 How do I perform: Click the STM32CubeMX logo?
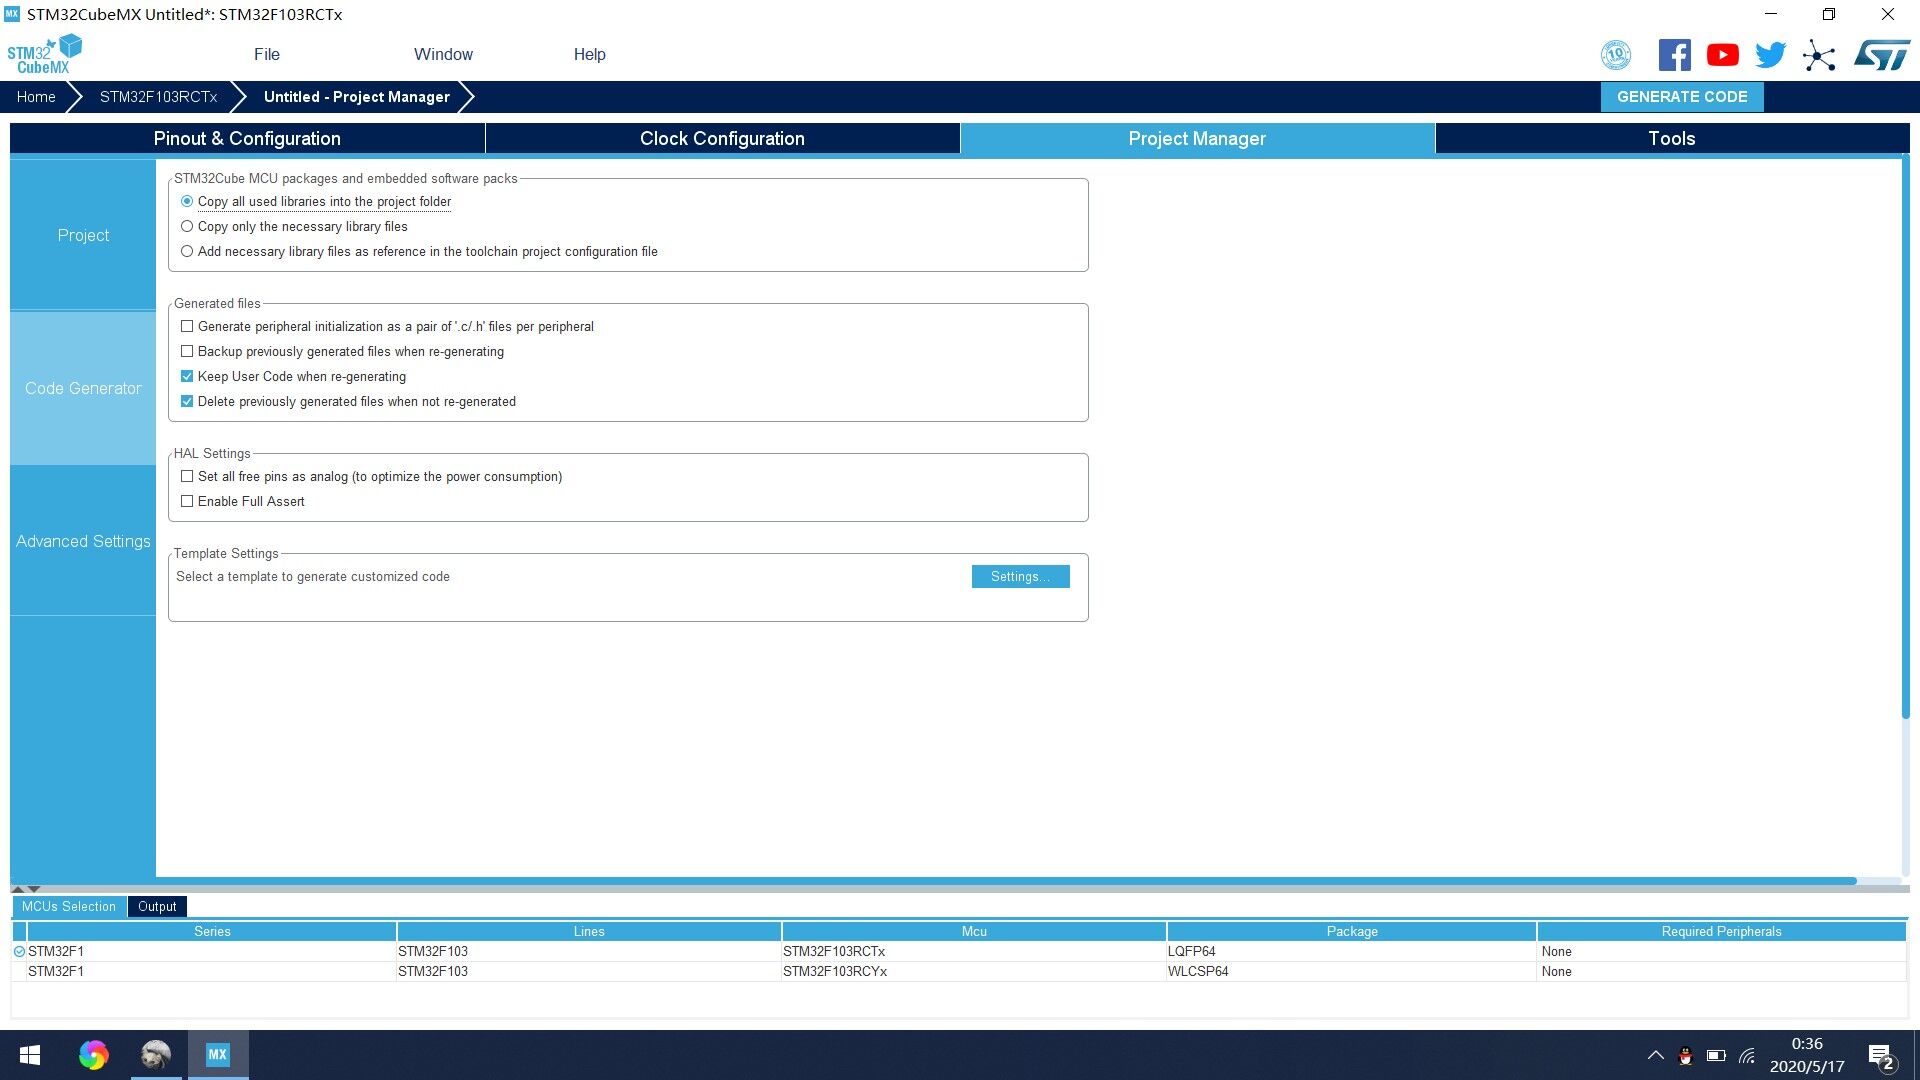tap(44, 55)
